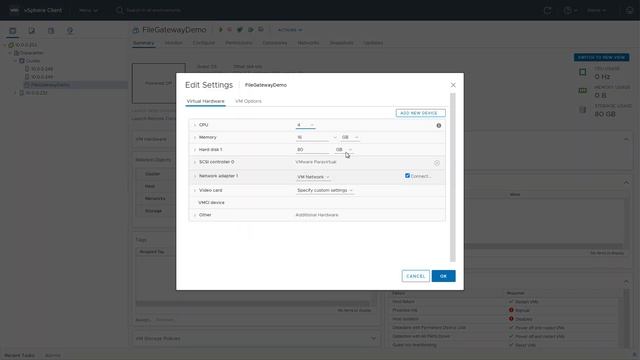Expand the Other additional hardware row
This screenshot has width=640, height=360.
coord(195,215)
